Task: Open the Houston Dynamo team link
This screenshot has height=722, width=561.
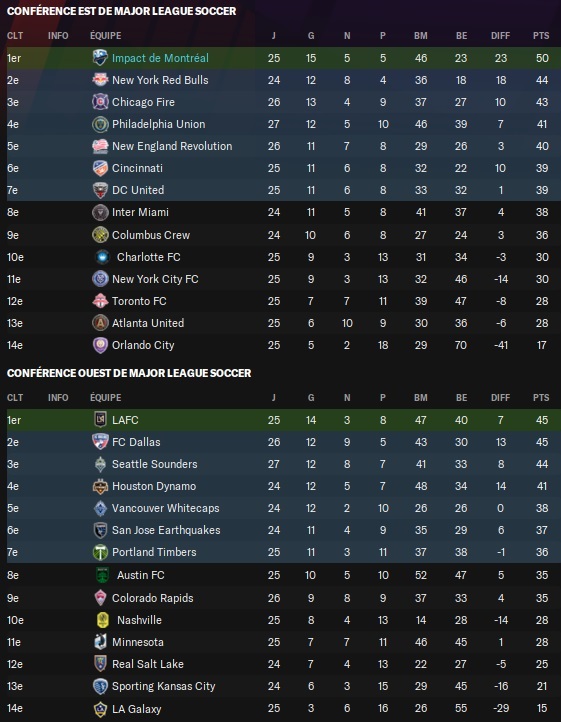Action: pos(154,486)
